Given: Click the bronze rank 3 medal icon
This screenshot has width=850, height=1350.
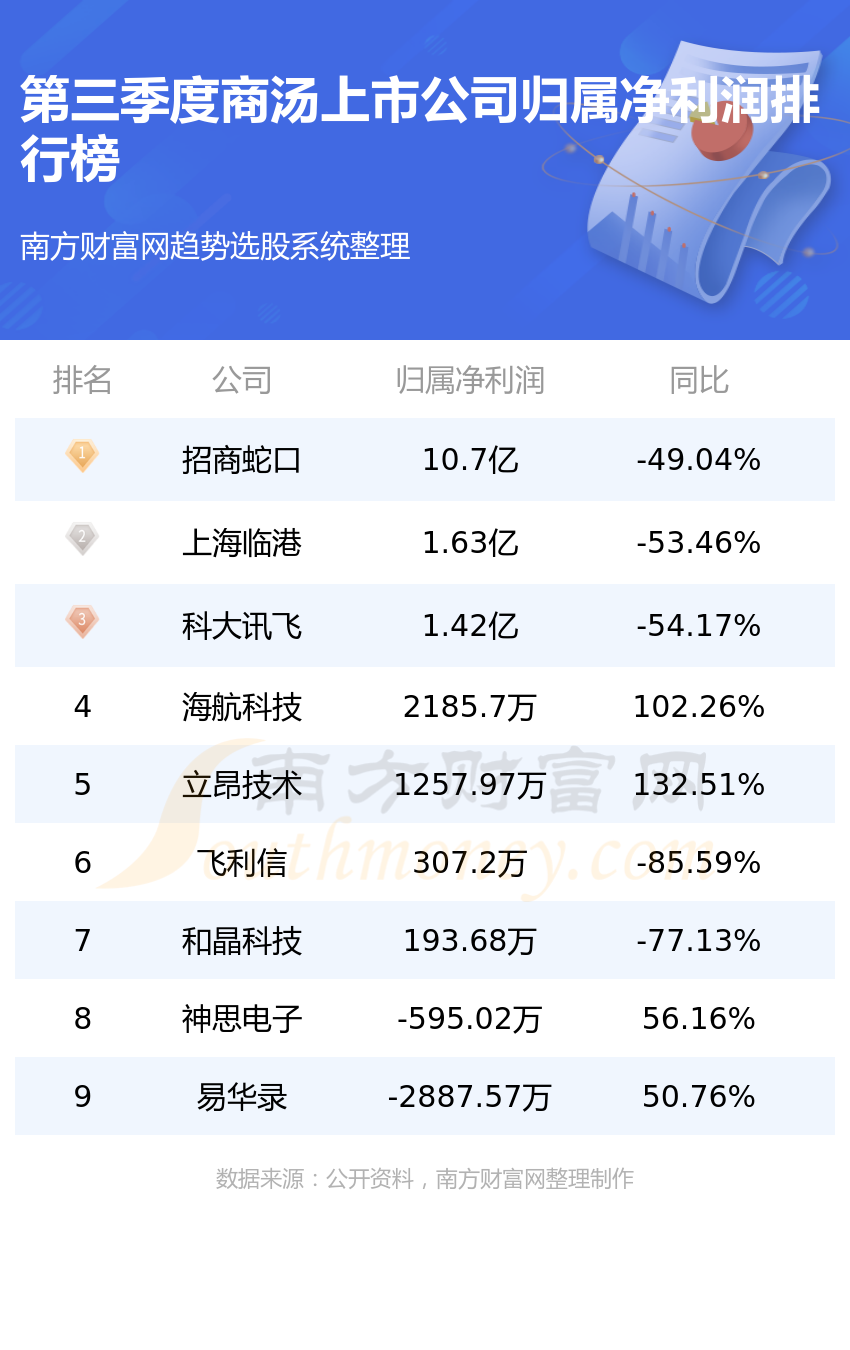Looking at the screenshot, I should (x=82, y=621).
